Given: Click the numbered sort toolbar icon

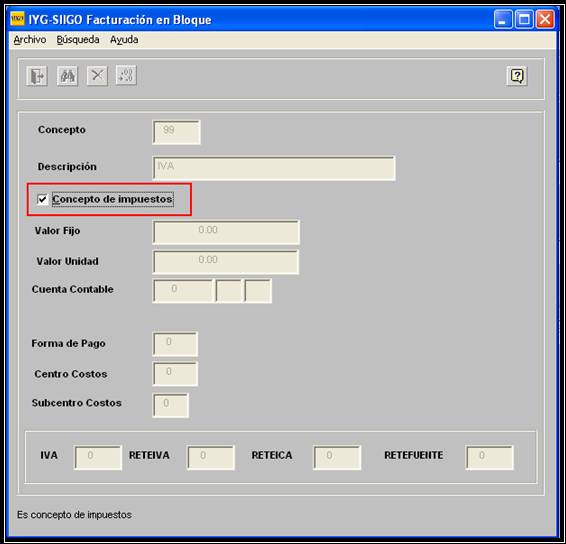Looking at the screenshot, I should pos(126,75).
